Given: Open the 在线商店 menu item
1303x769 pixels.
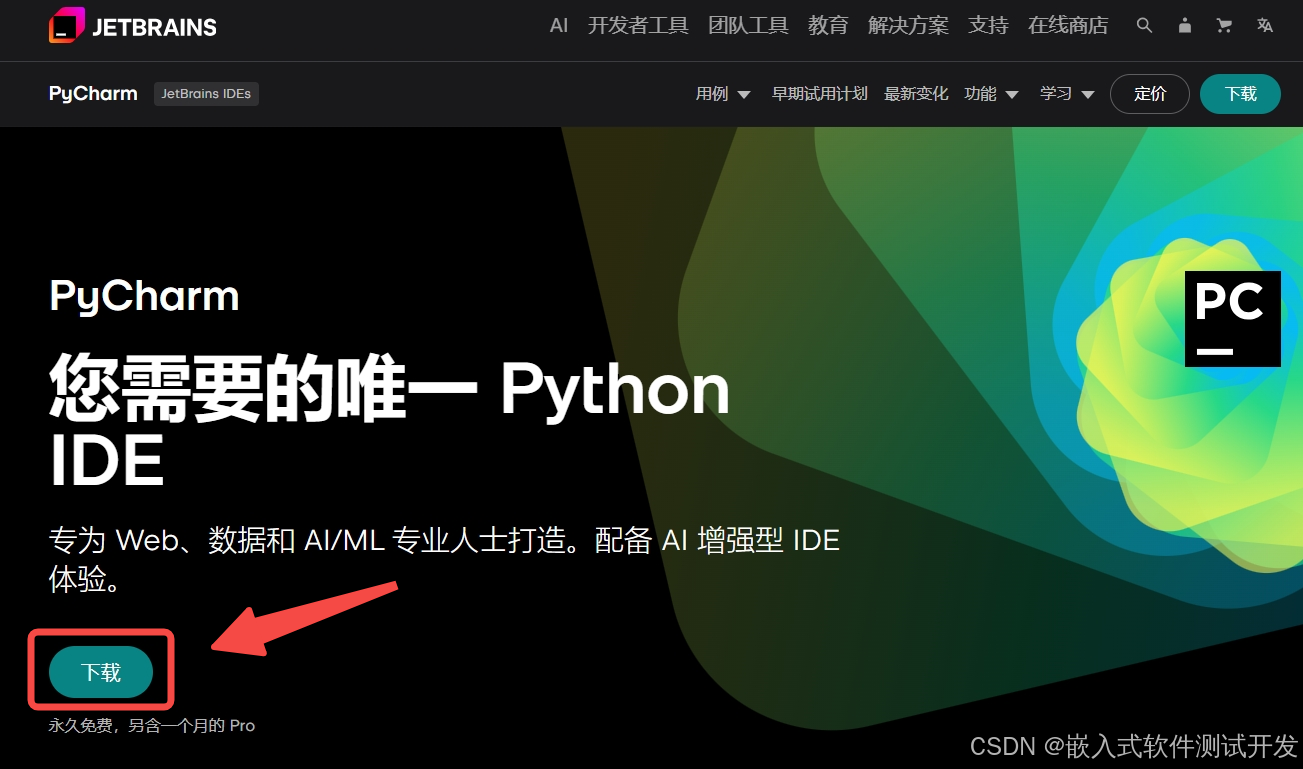Looking at the screenshot, I should [x=1069, y=25].
